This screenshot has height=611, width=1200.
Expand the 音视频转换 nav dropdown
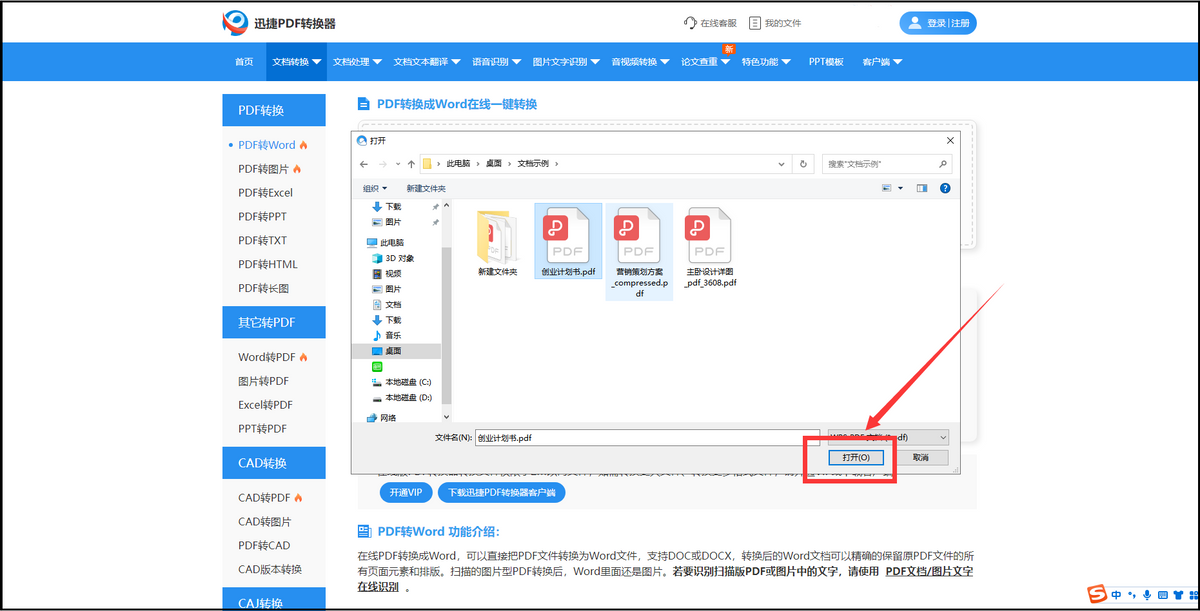pyautogui.click(x=640, y=62)
